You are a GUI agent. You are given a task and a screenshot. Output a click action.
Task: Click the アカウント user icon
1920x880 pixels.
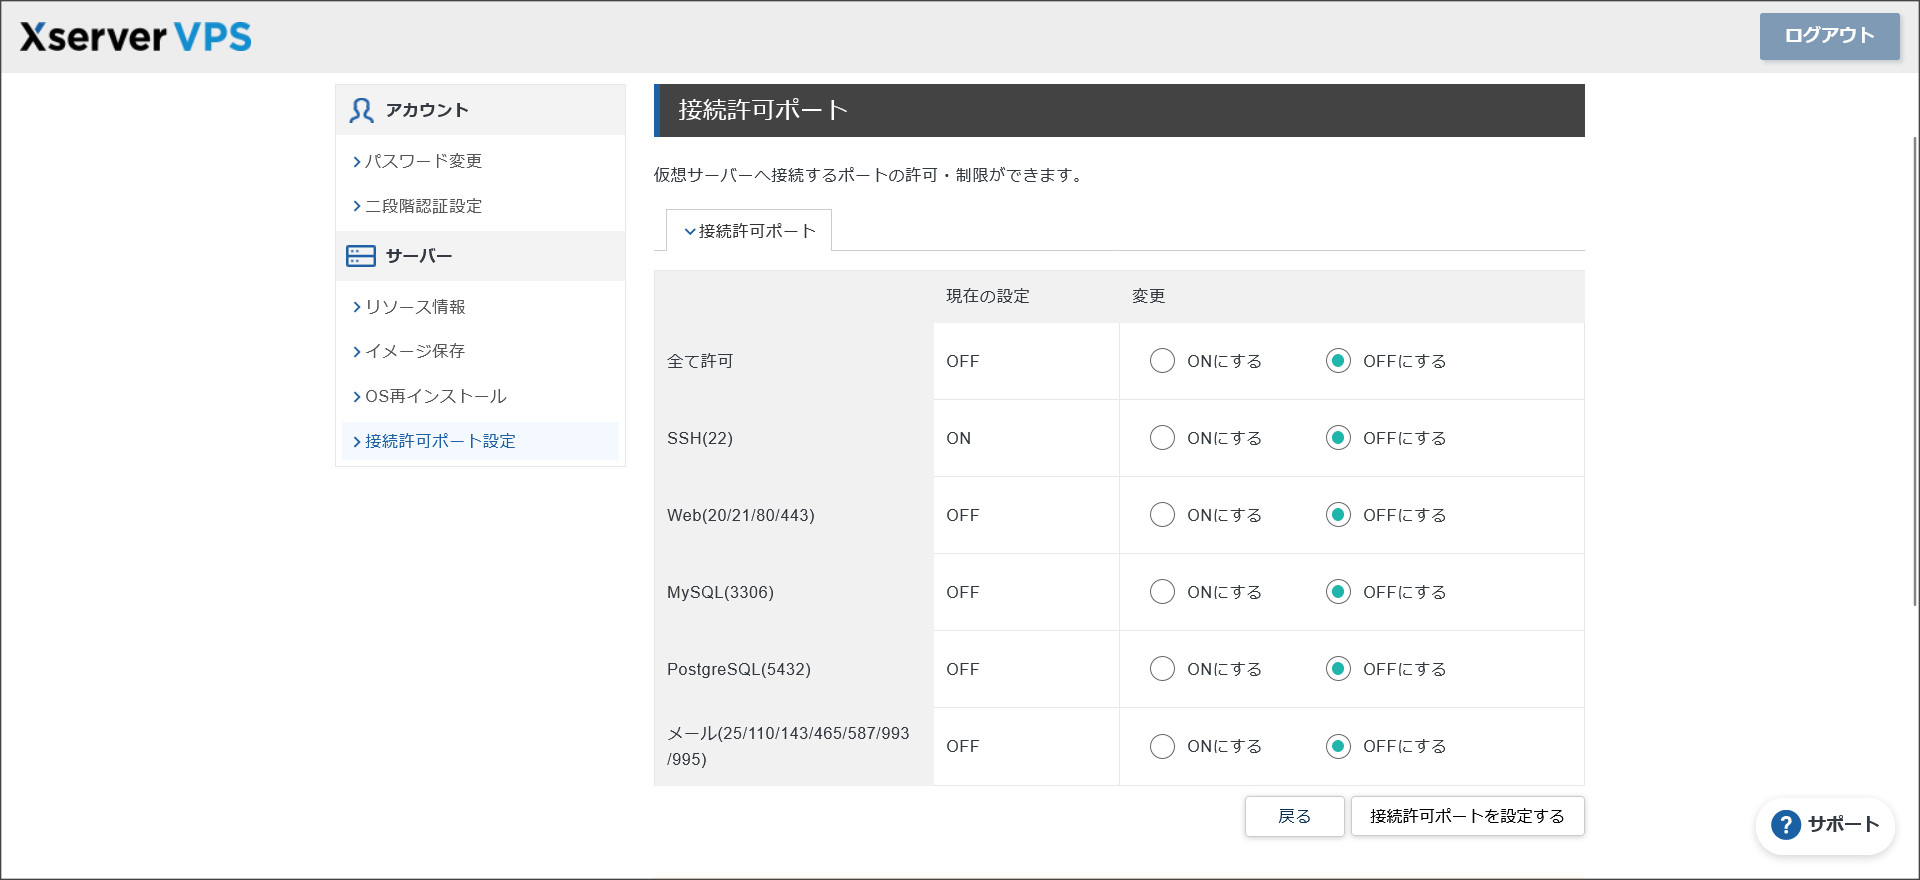[361, 110]
